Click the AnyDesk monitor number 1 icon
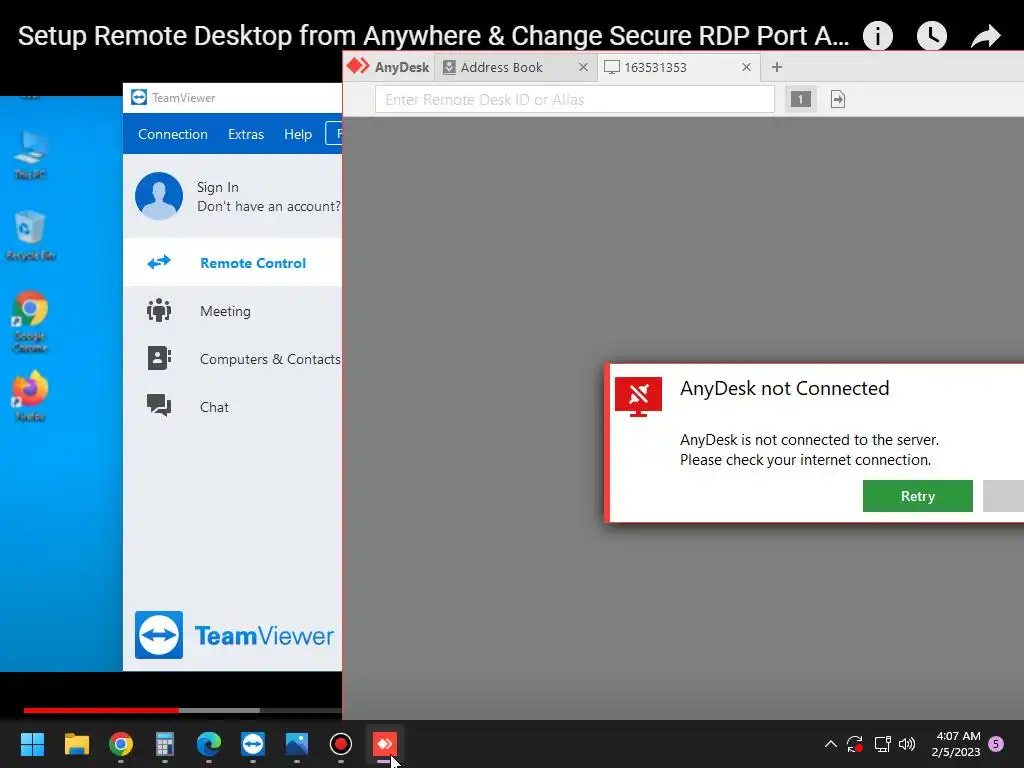1024x768 pixels. [x=801, y=99]
